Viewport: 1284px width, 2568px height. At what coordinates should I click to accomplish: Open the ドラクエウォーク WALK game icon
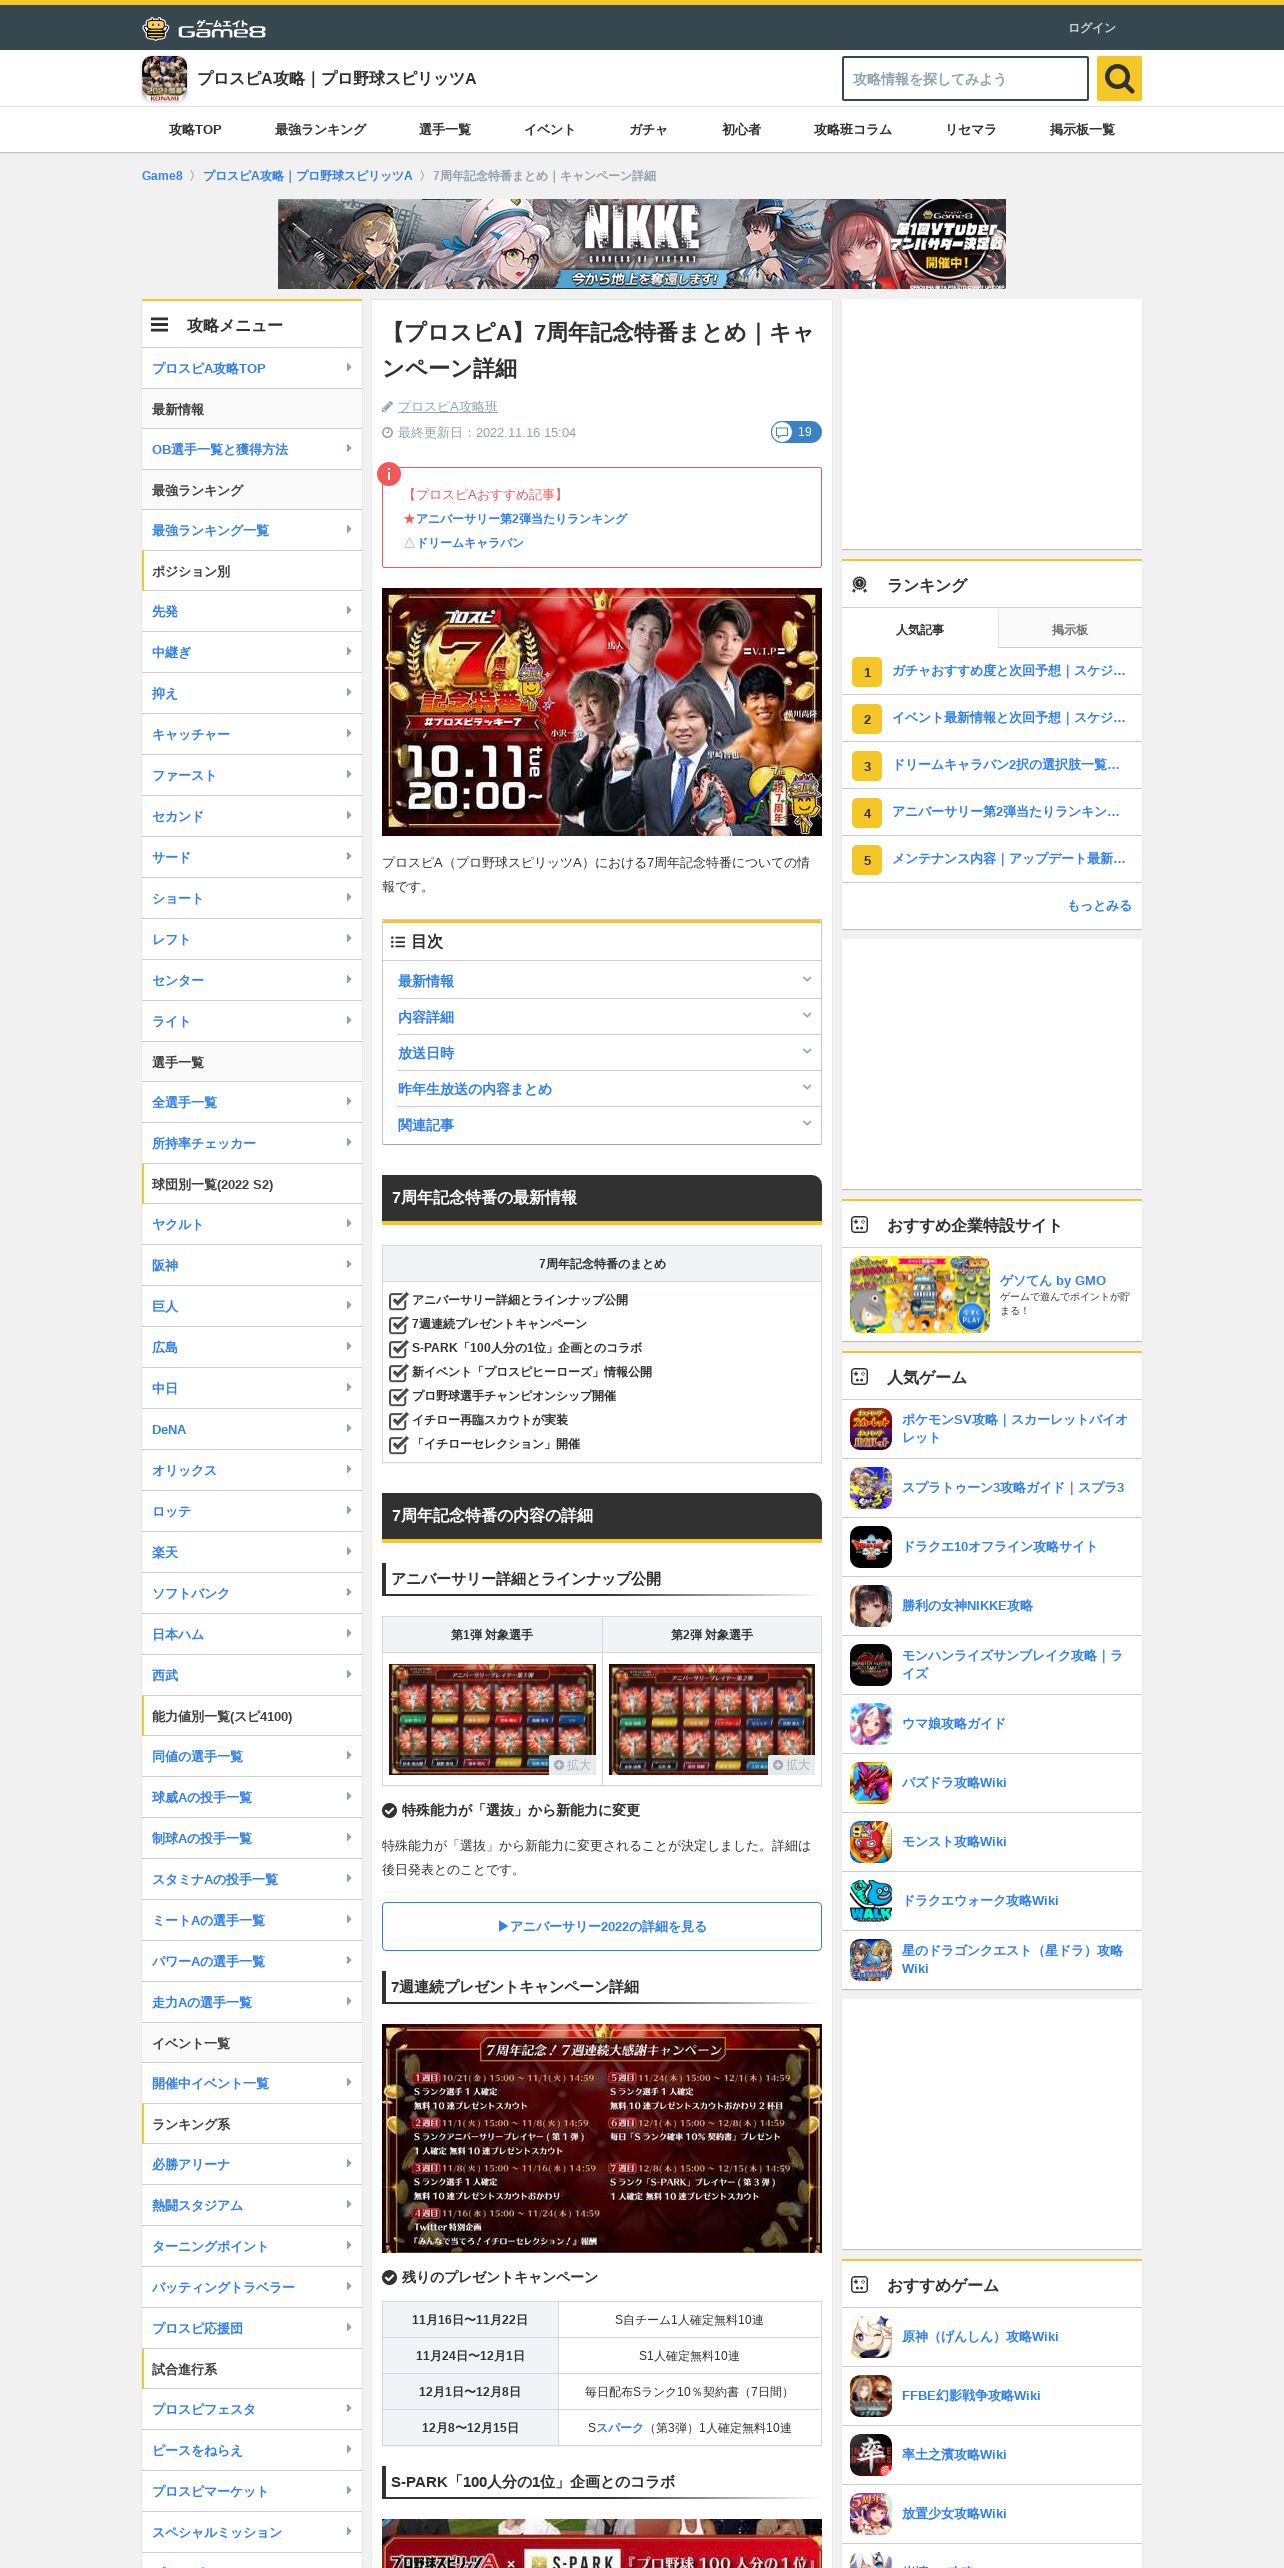click(870, 1900)
